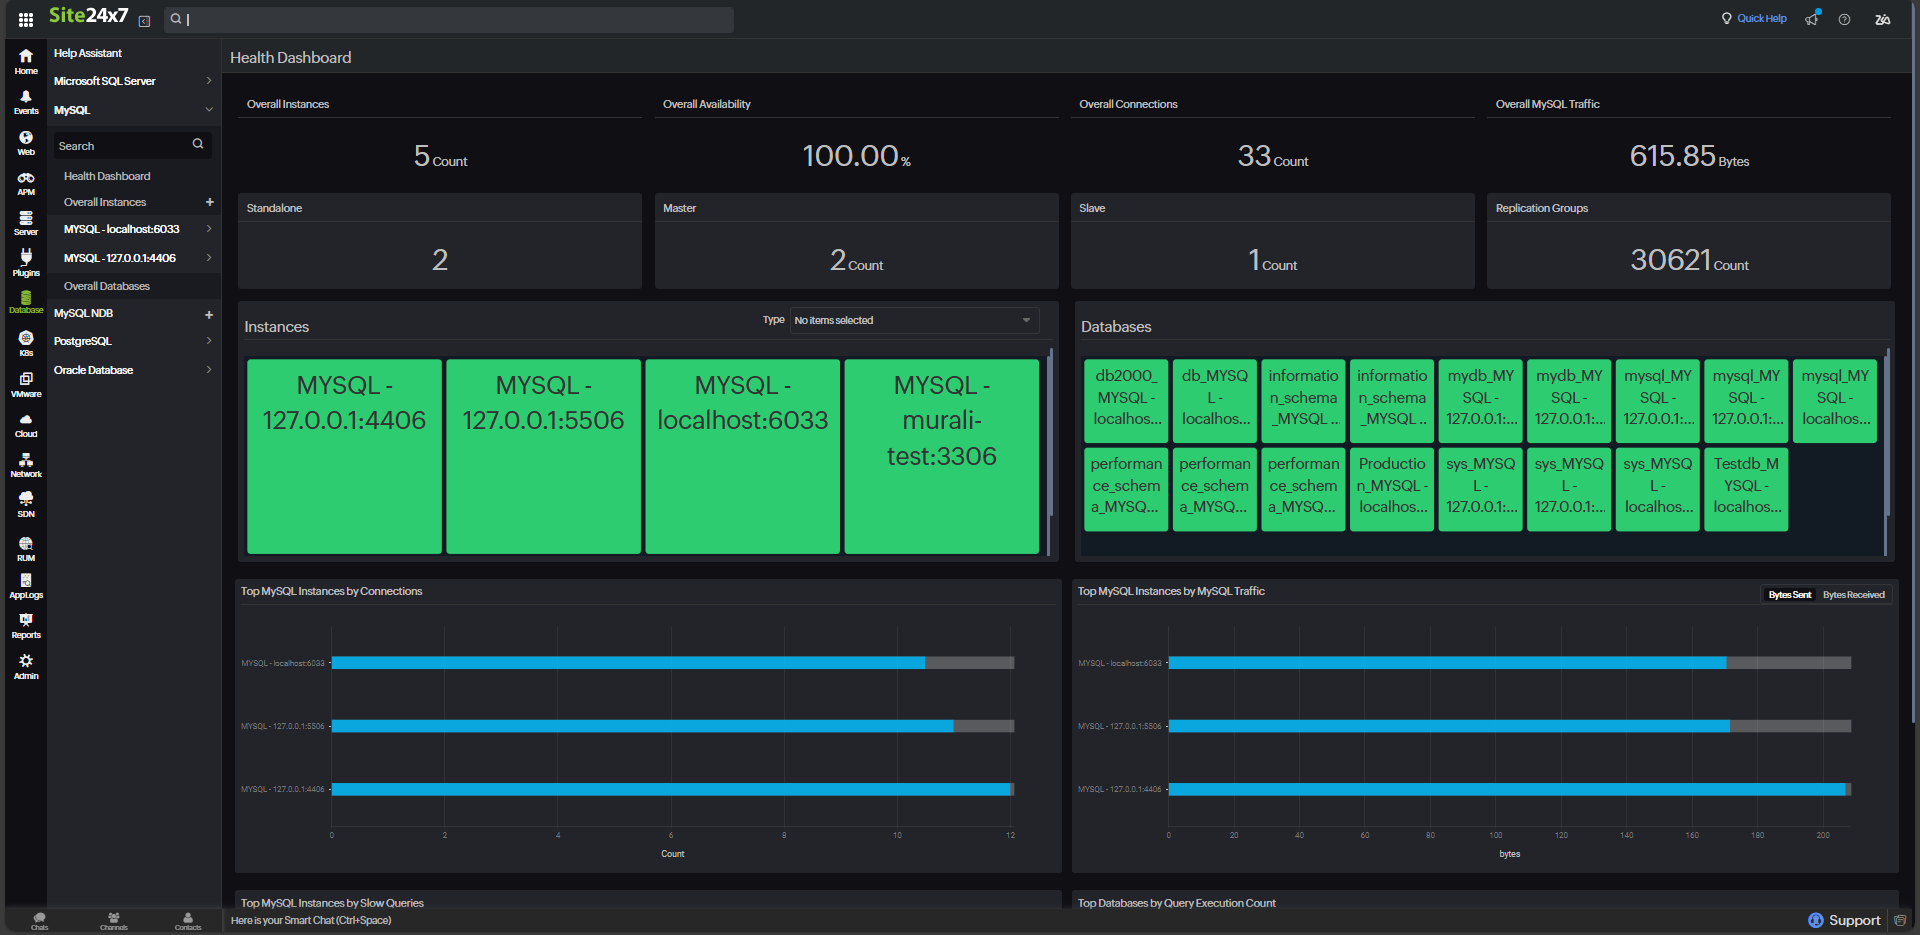This screenshot has height=935, width=1920.
Task: Open the Admin settings icon
Action: [26, 666]
